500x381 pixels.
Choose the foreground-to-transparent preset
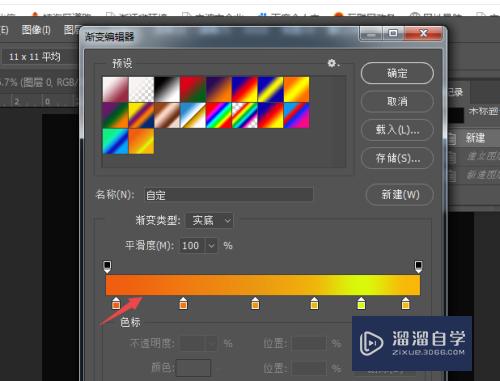[141, 89]
